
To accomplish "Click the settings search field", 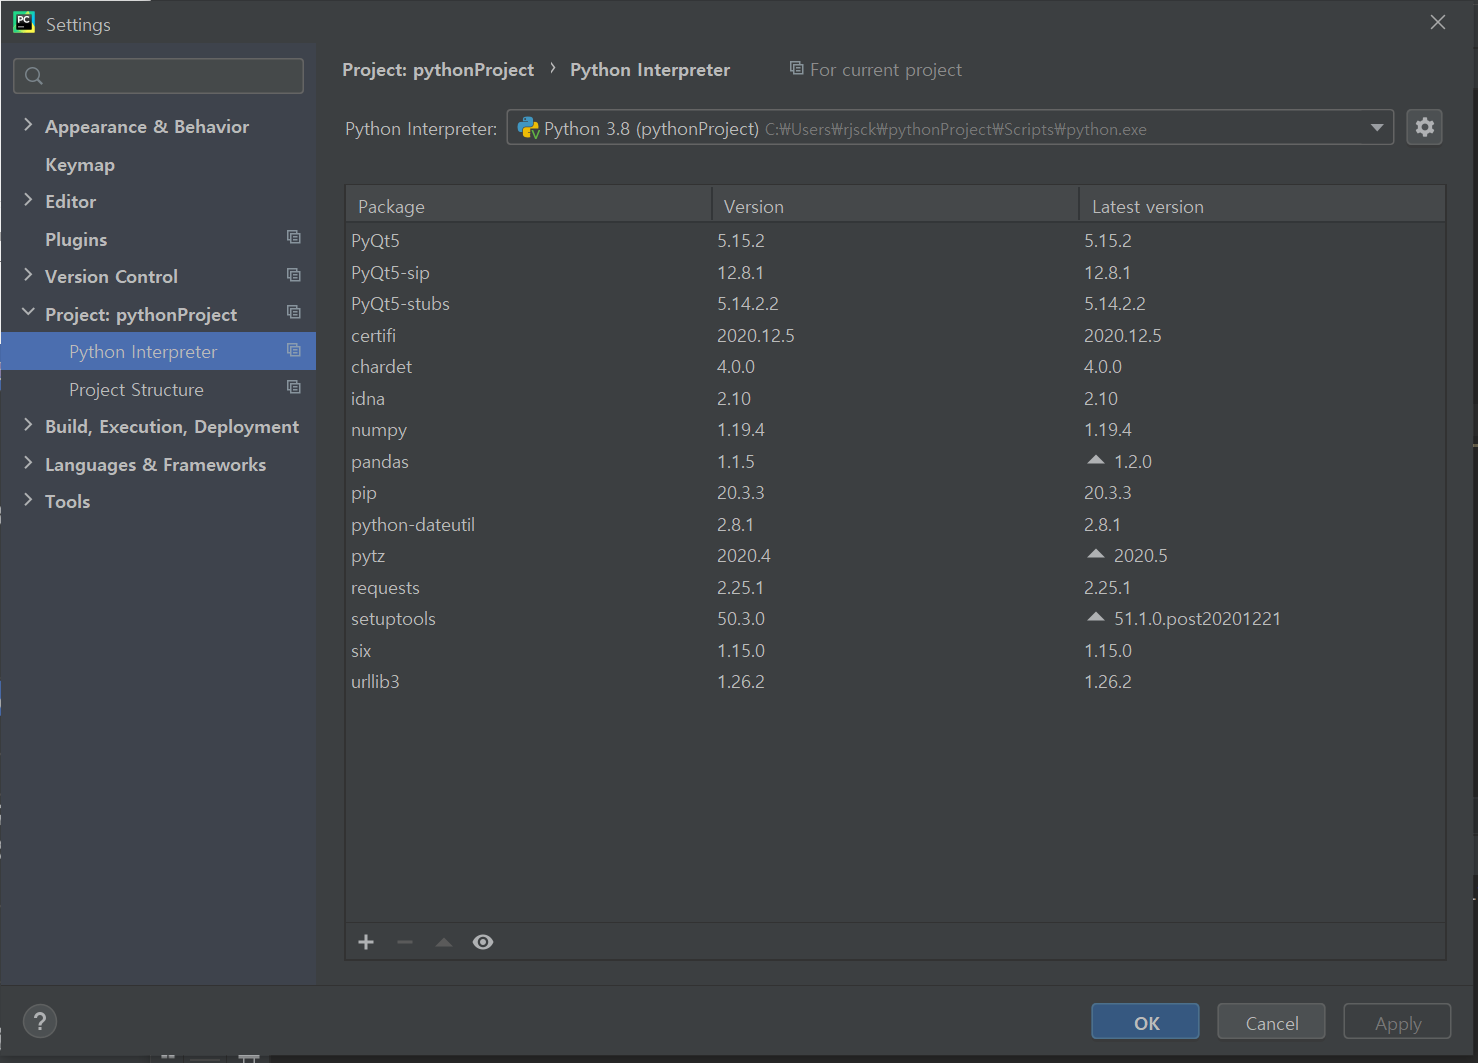I will (x=158, y=76).
